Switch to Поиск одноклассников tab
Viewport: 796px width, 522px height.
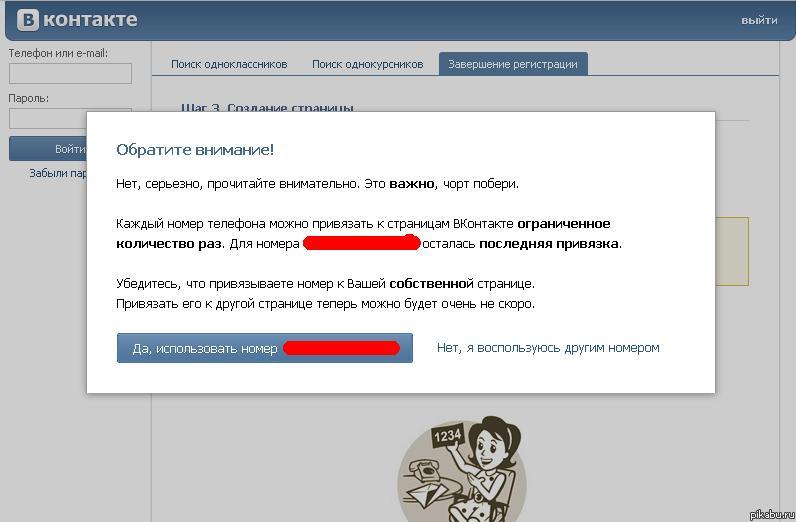coord(229,64)
